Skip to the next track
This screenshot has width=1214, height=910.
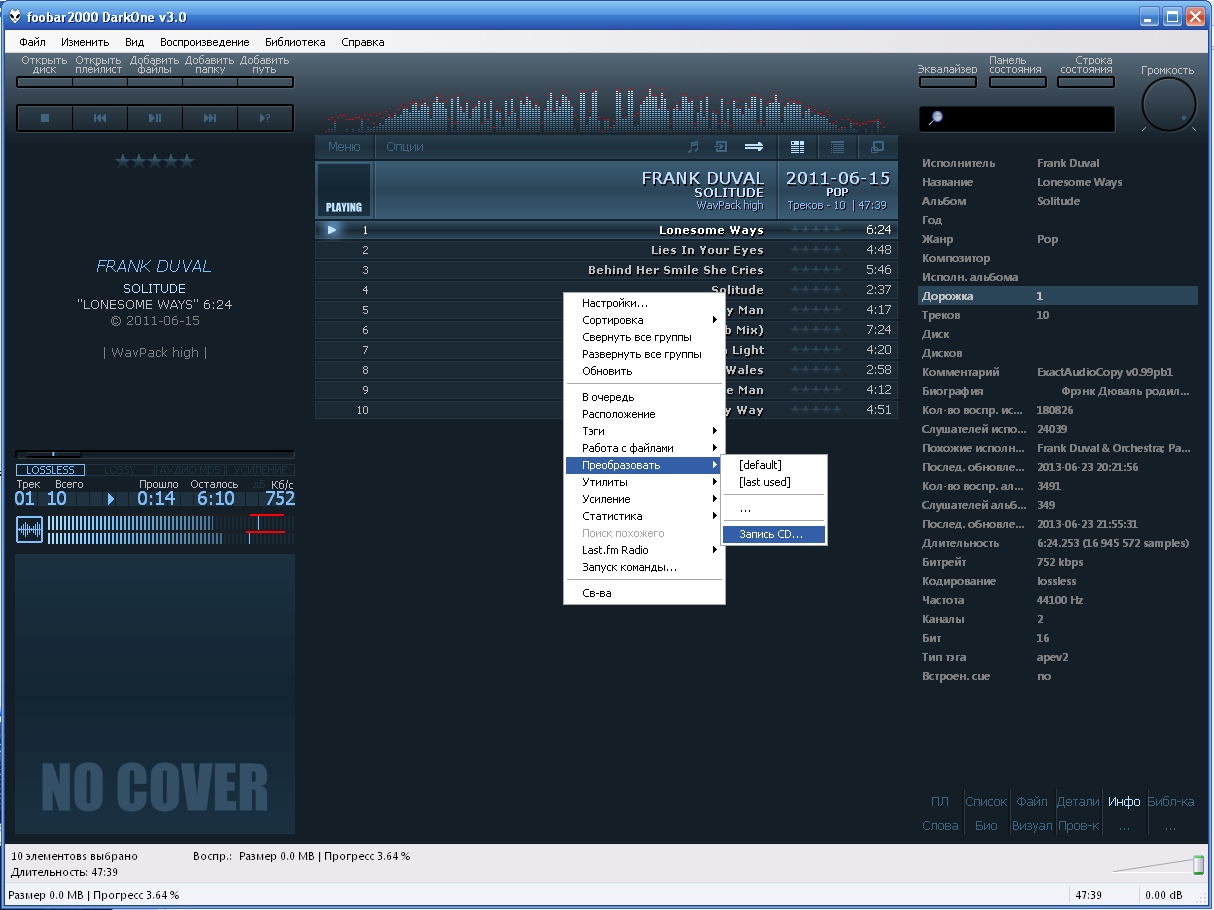tap(210, 118)
